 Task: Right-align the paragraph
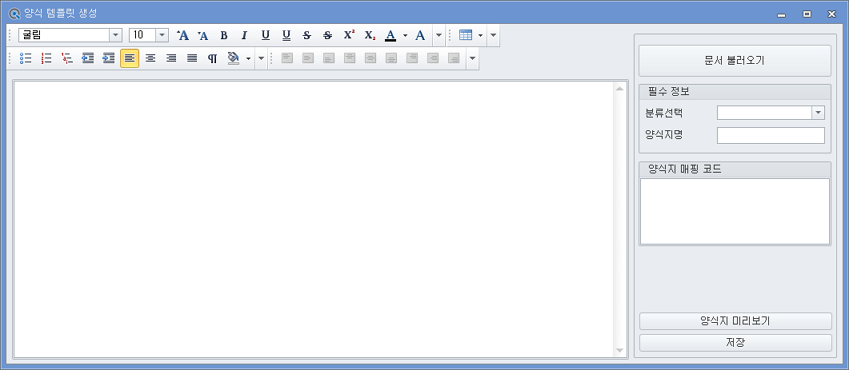point(171,58)
